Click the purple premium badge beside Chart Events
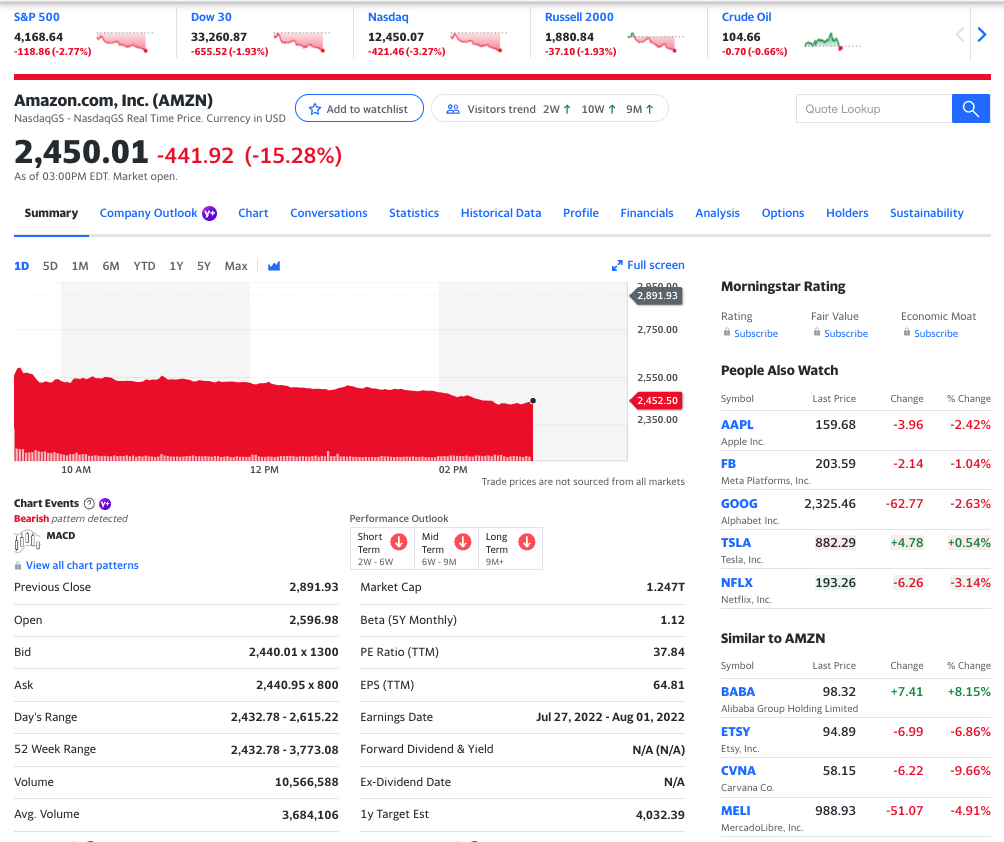Viewport: 1004px width, 842px height. click(x=105, y=504)
